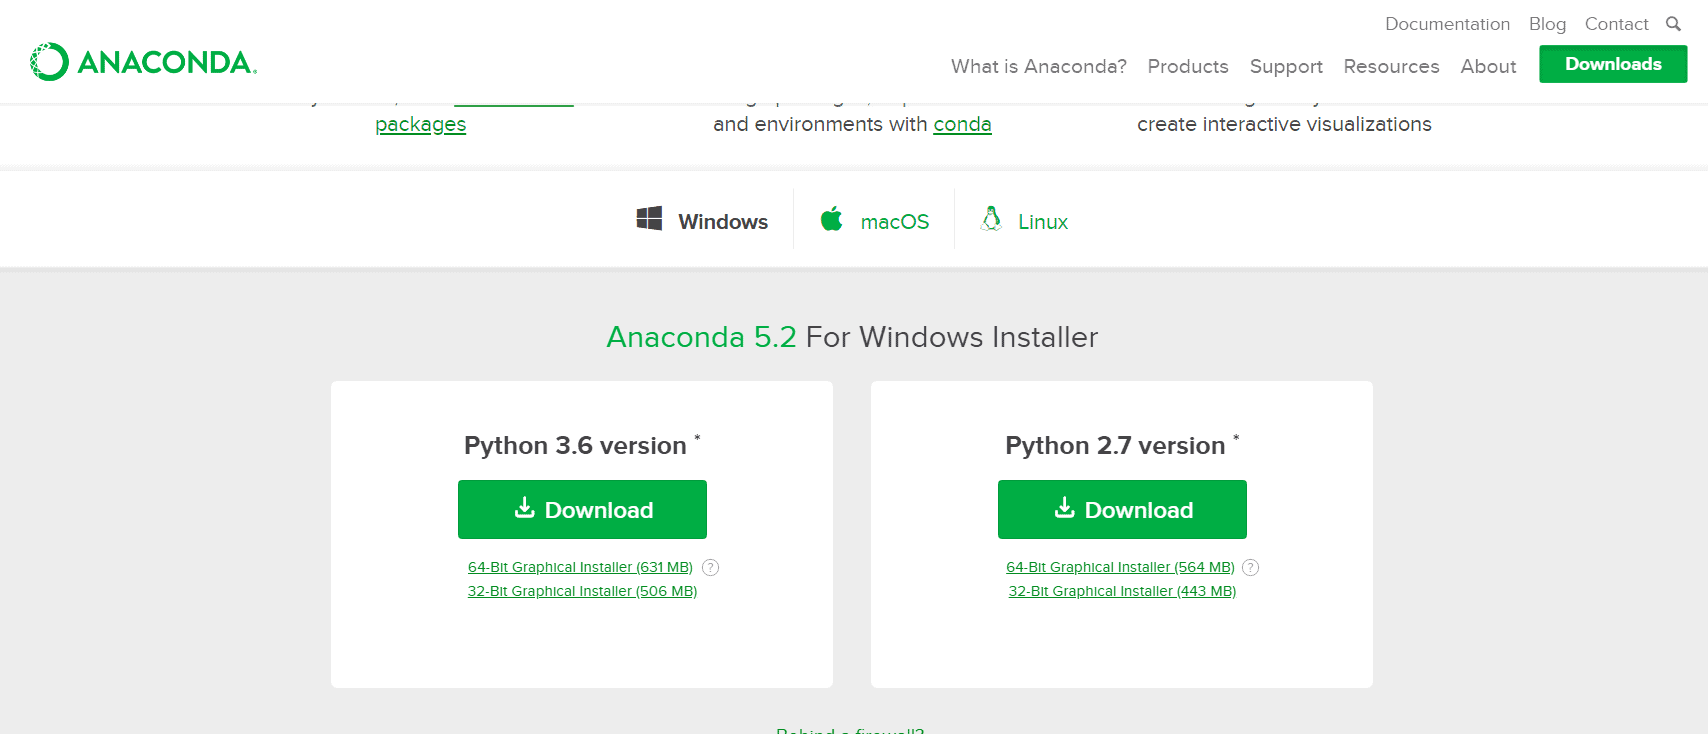Click the green Downloads button

click(x=1613, y=64)
